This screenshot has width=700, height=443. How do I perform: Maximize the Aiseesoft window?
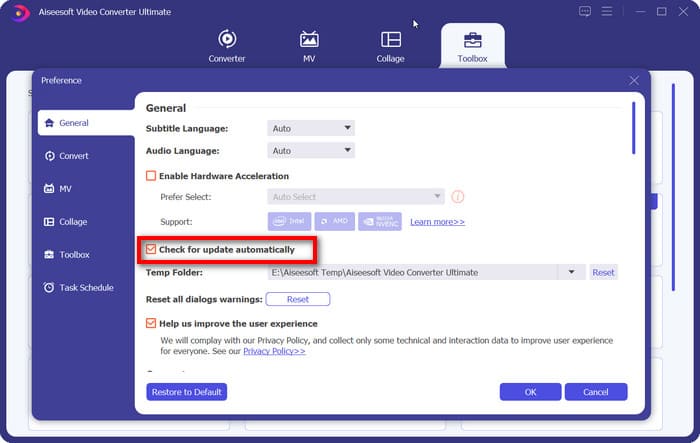[662, 12]
